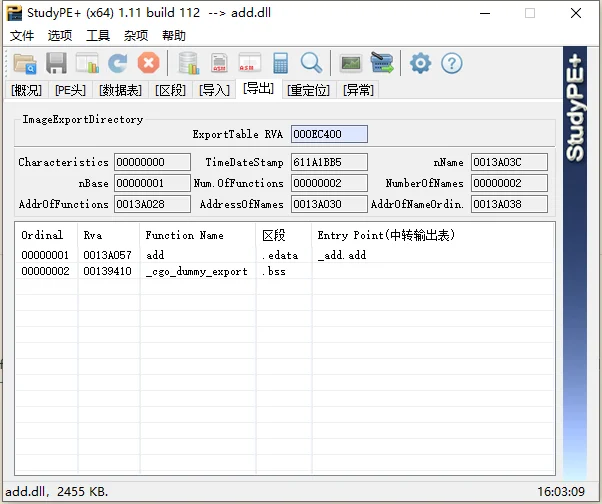Click the monitor graph icon
This screenshot has height=504, width=602.
[x=351, y=63]
